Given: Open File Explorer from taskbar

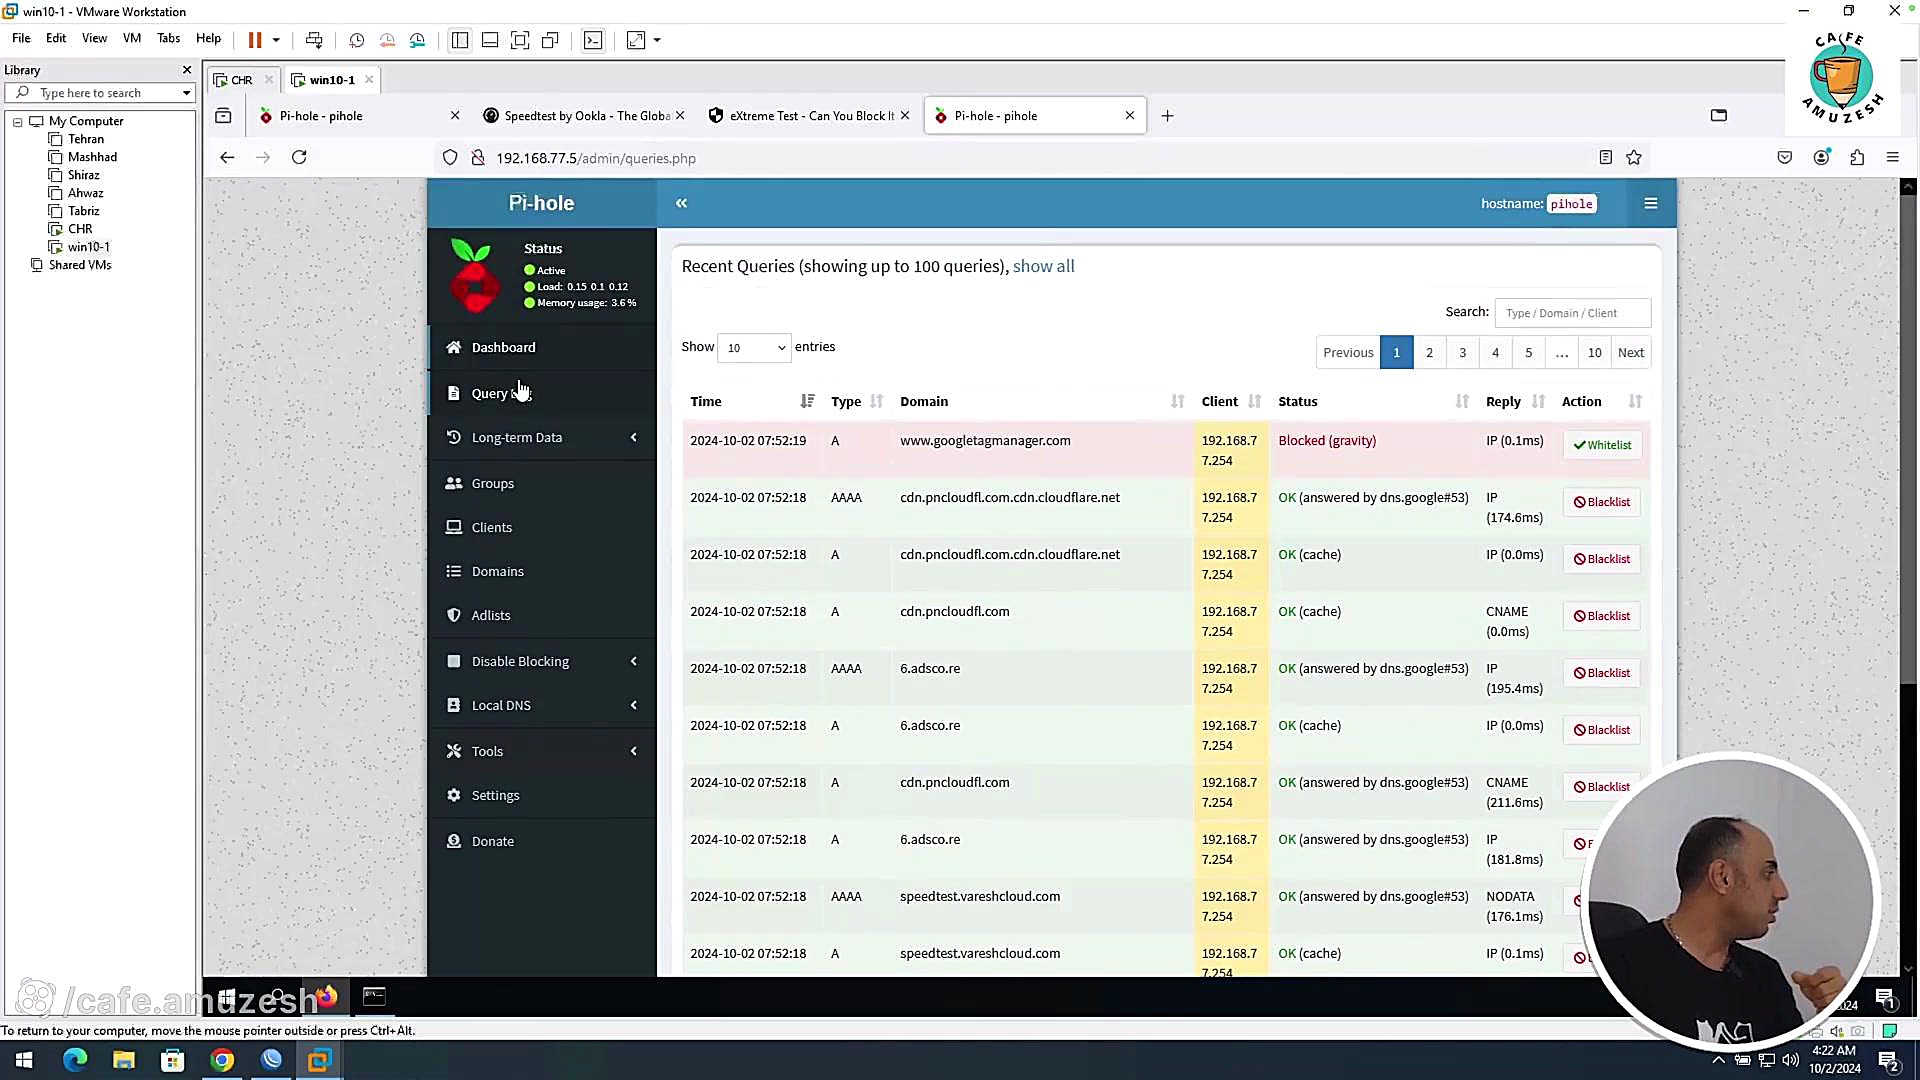Looking at the screenshot, I should pos(124,1060).
